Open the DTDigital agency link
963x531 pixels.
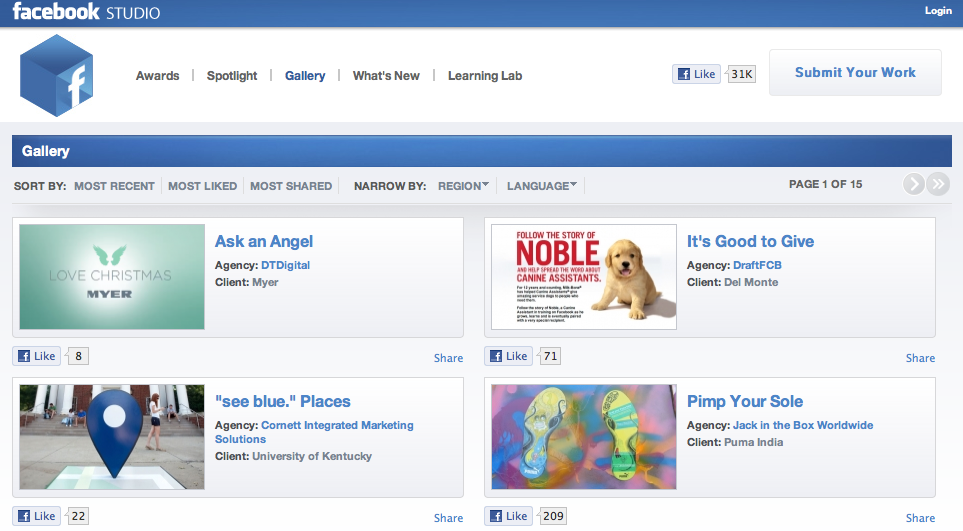click(285, 265)
